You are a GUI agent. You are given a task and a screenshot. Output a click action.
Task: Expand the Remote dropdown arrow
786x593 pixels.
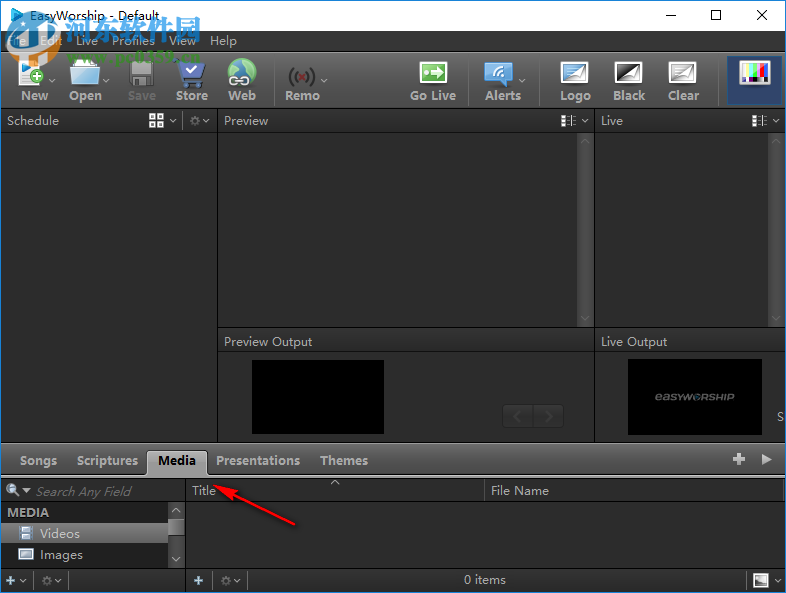[324, 80]
